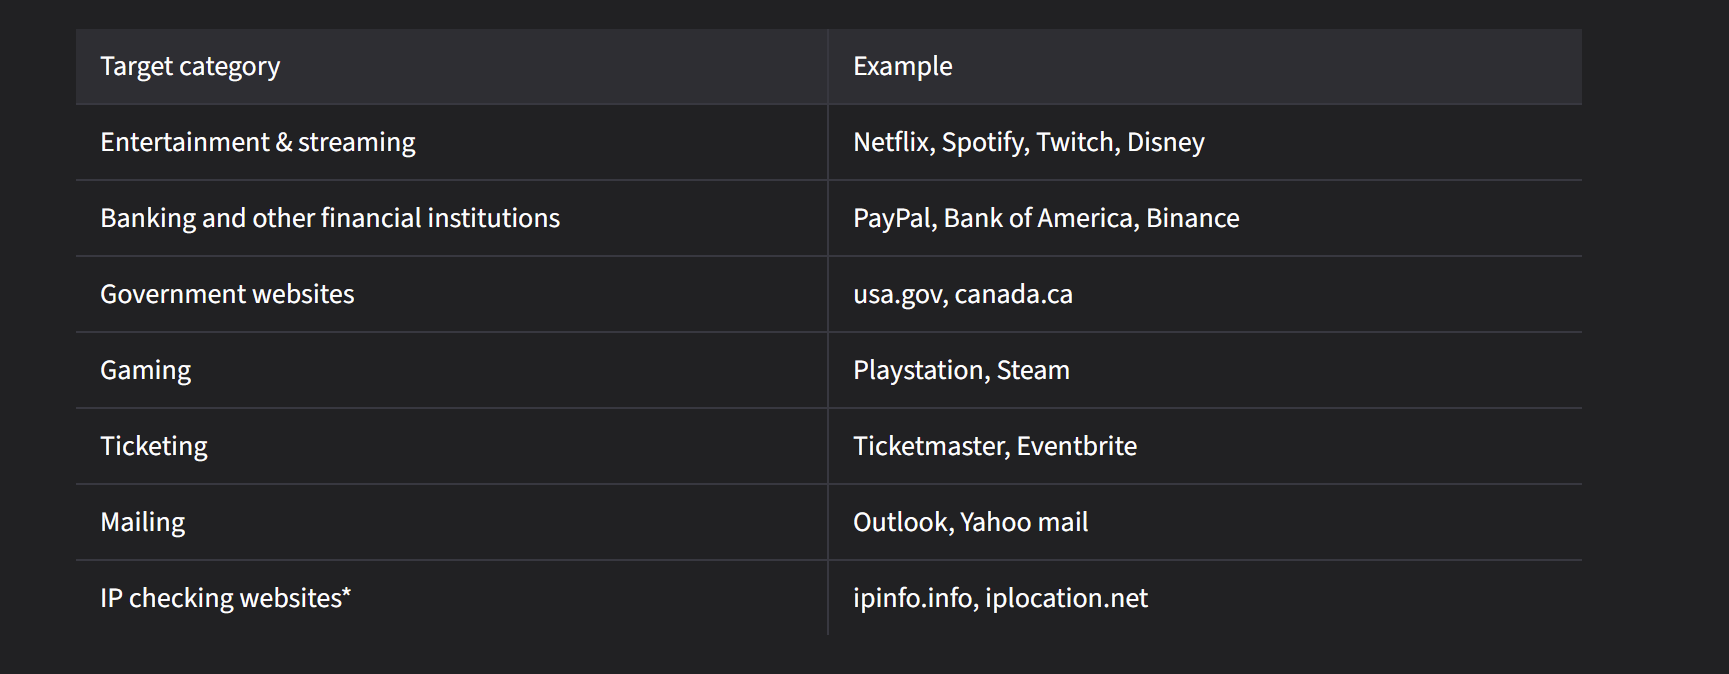Click the "Target category" column header

click(190, 67)
